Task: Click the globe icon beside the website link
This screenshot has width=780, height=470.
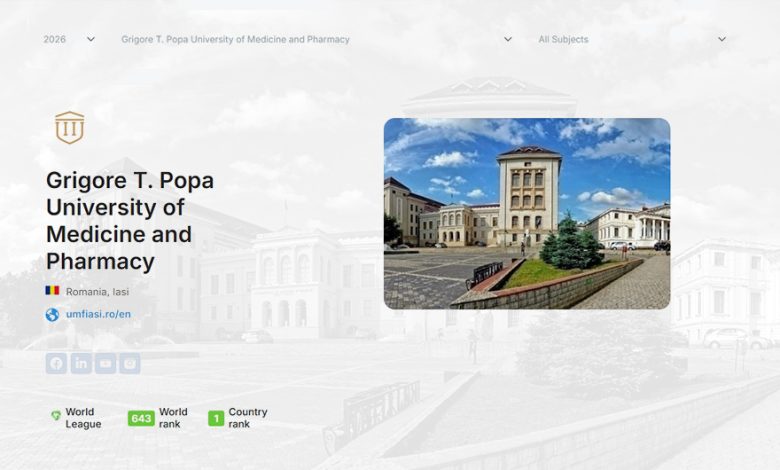Action: coord(52,315)
